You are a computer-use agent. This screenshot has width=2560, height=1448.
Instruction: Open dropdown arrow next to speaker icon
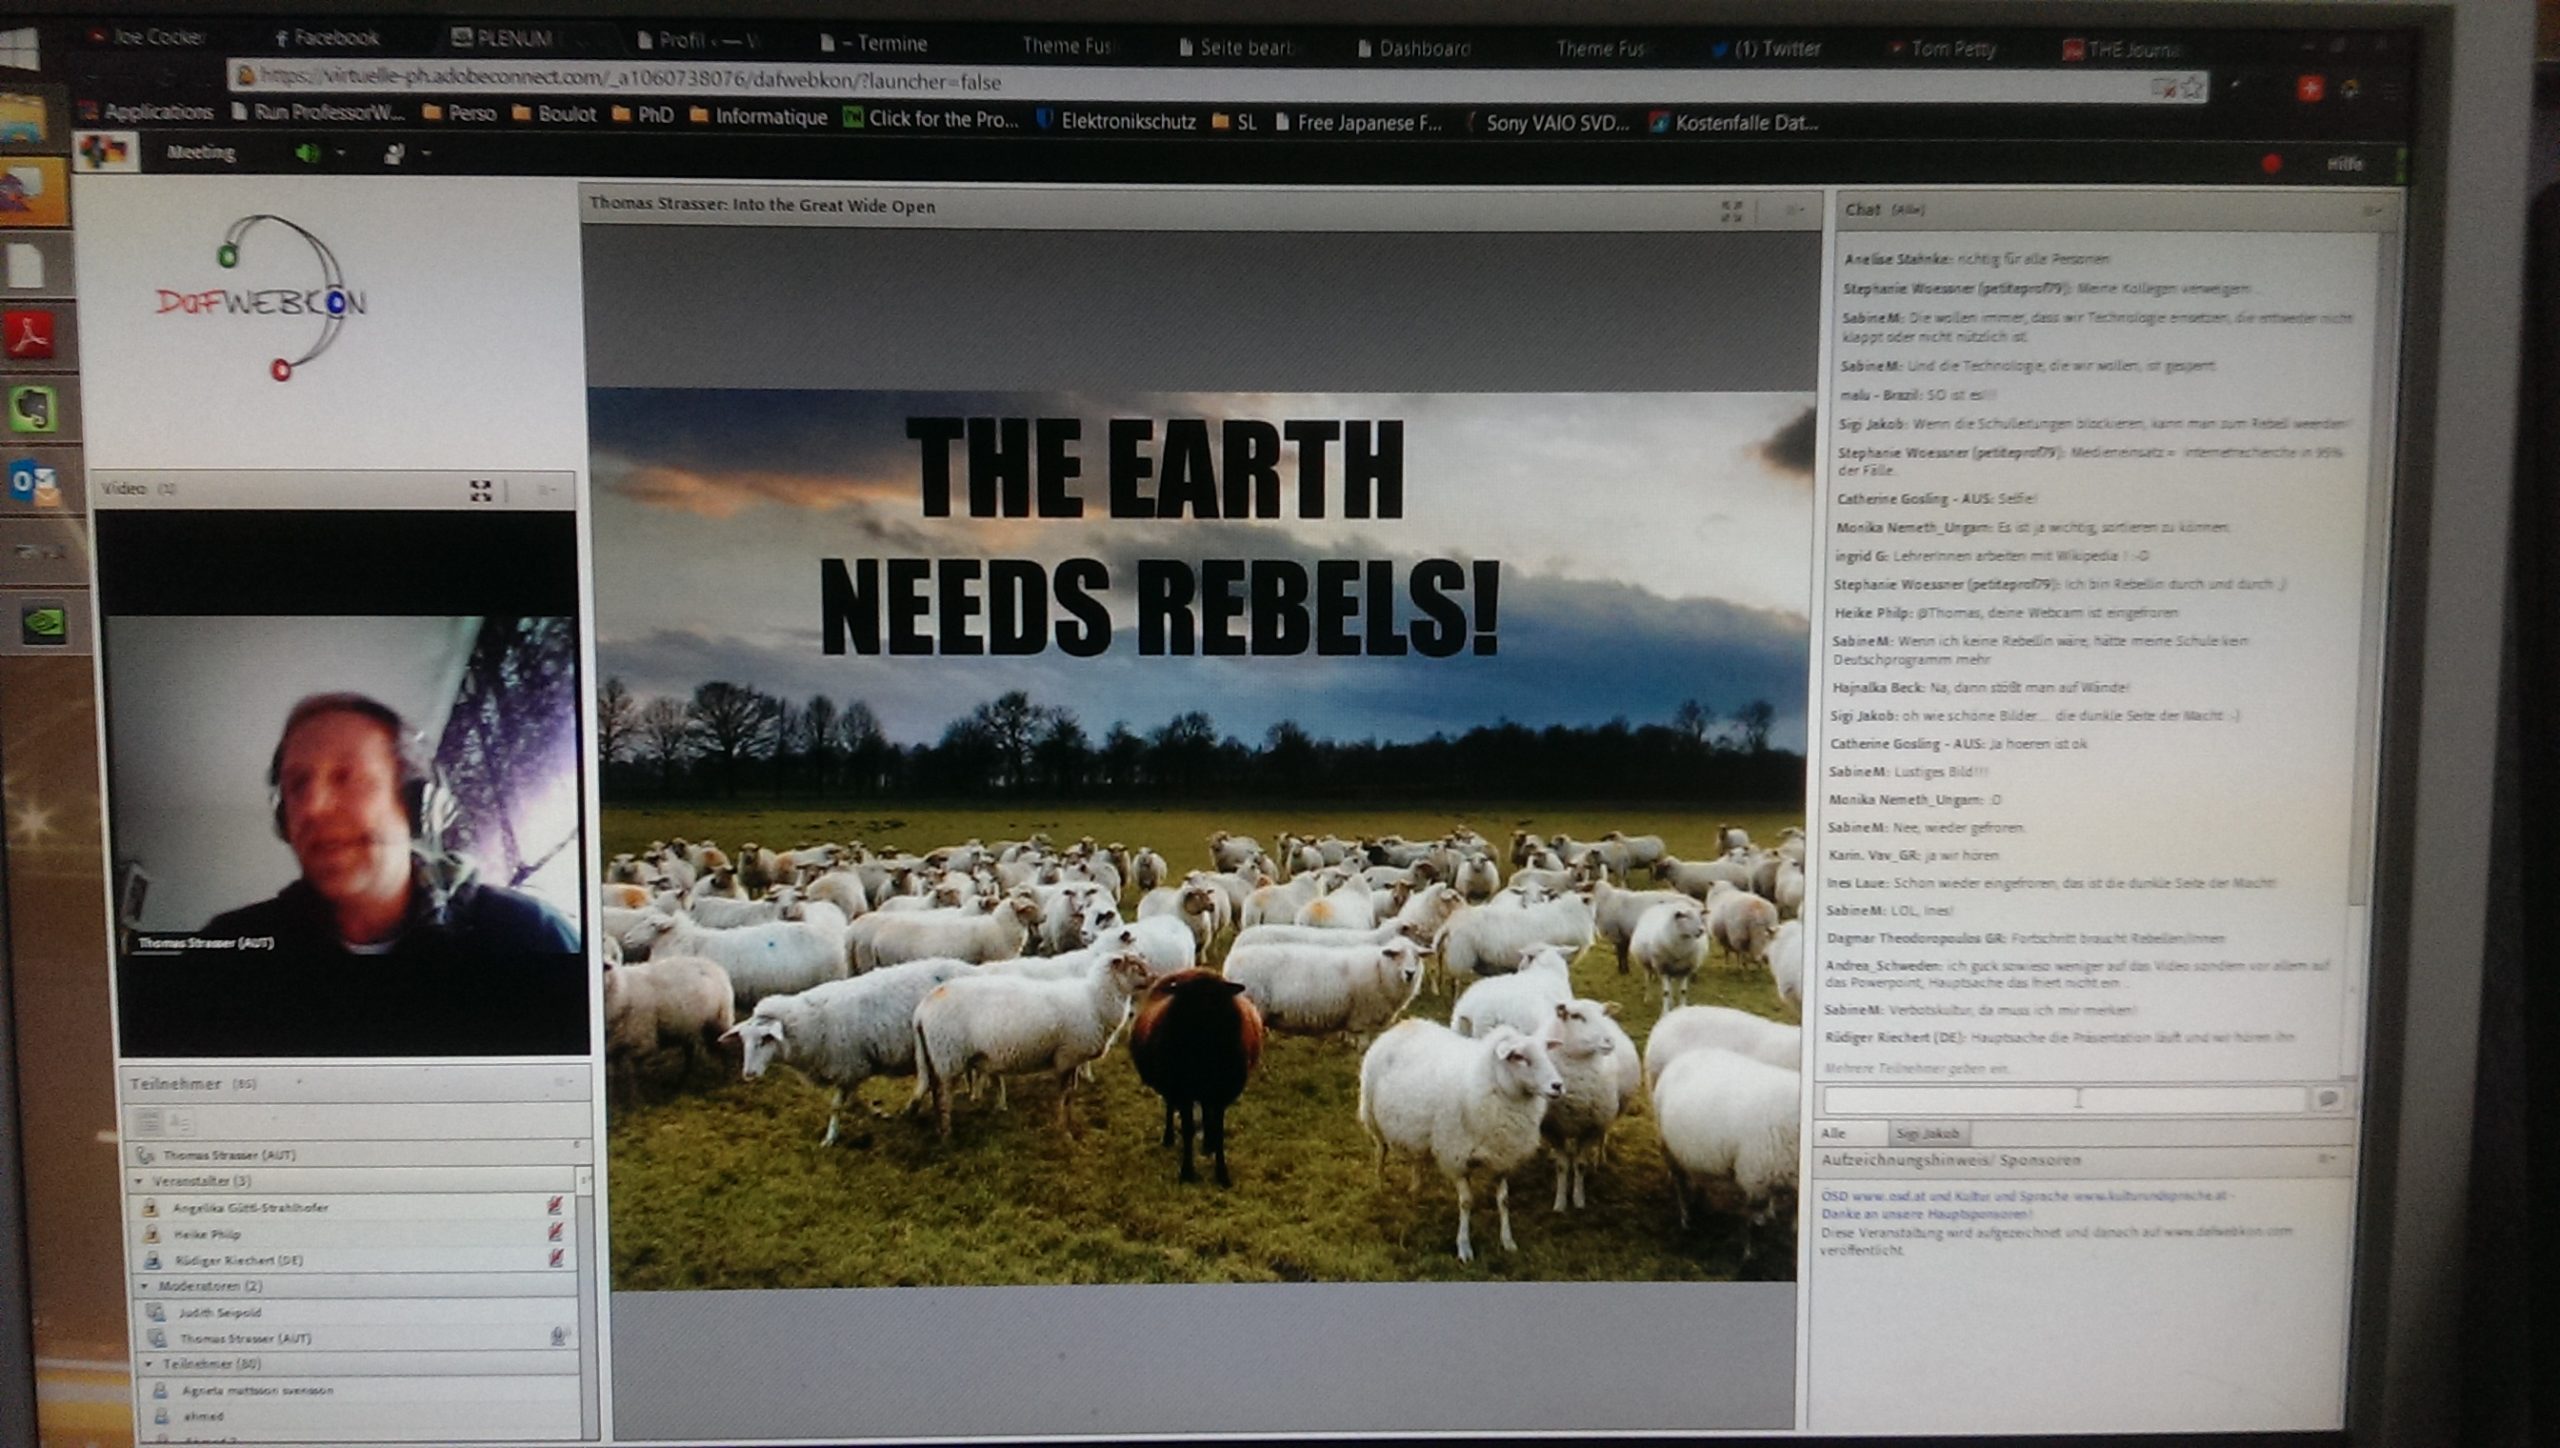tap(341, 154)
